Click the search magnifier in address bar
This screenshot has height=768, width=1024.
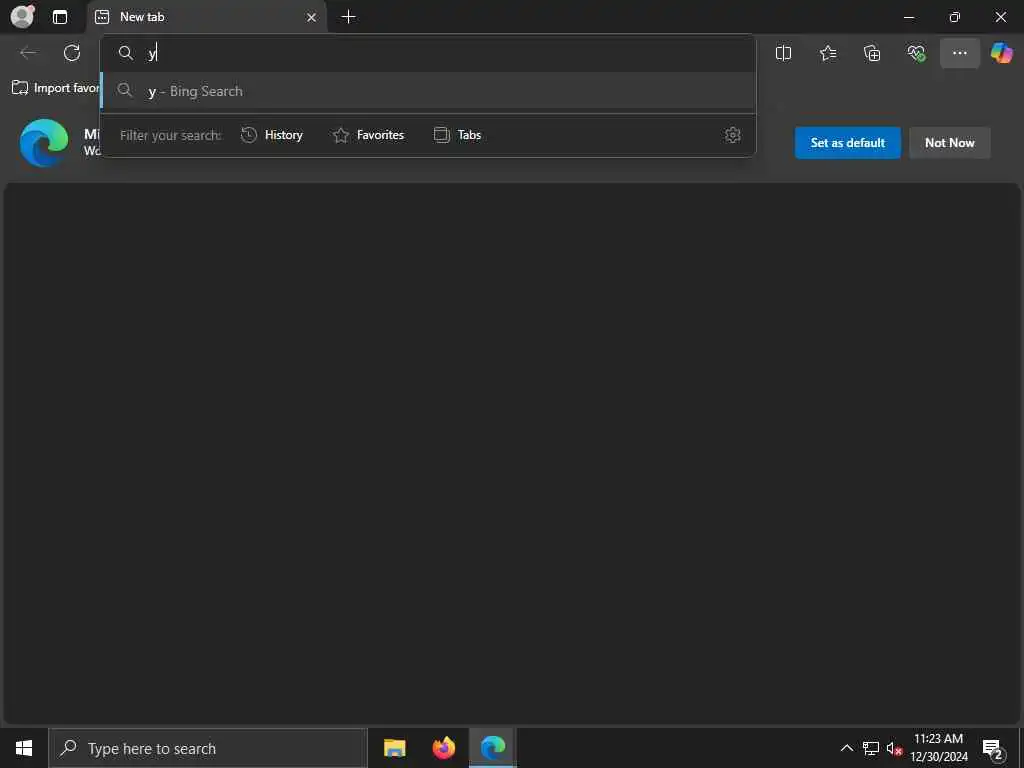pyautogui.click(x=126, y=54)
